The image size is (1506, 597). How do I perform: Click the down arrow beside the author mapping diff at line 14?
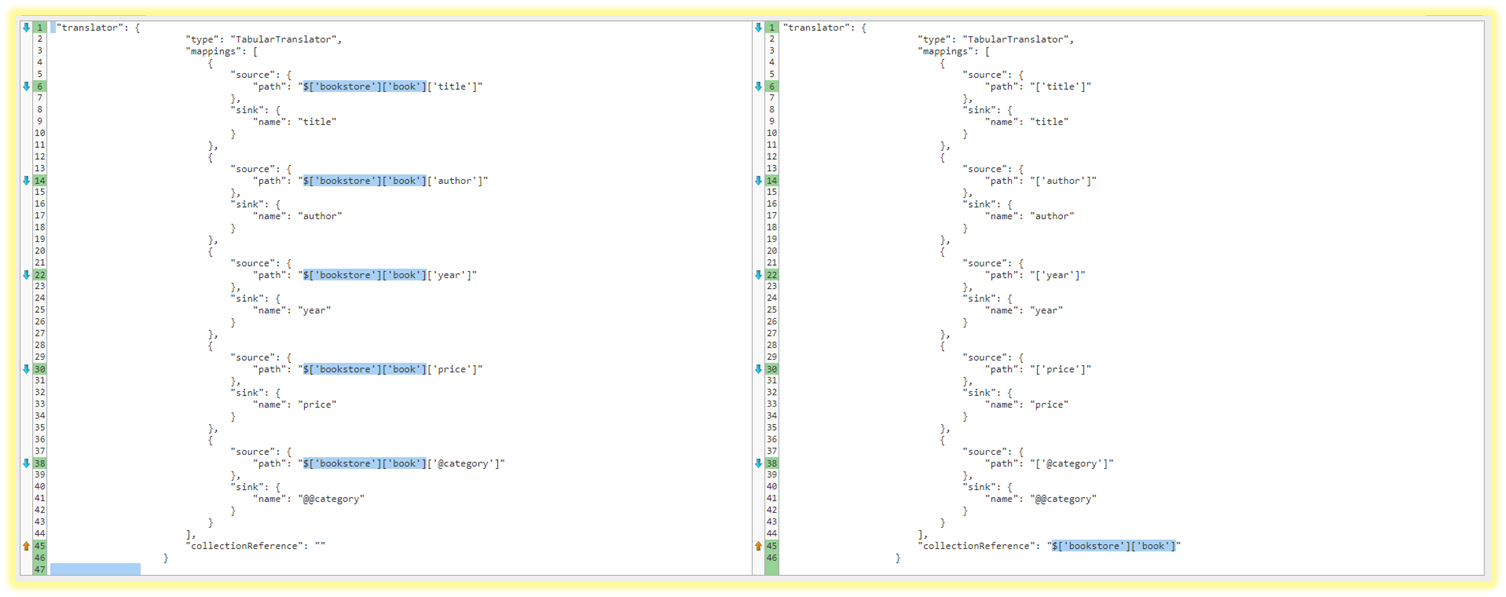tap(26, 180)
